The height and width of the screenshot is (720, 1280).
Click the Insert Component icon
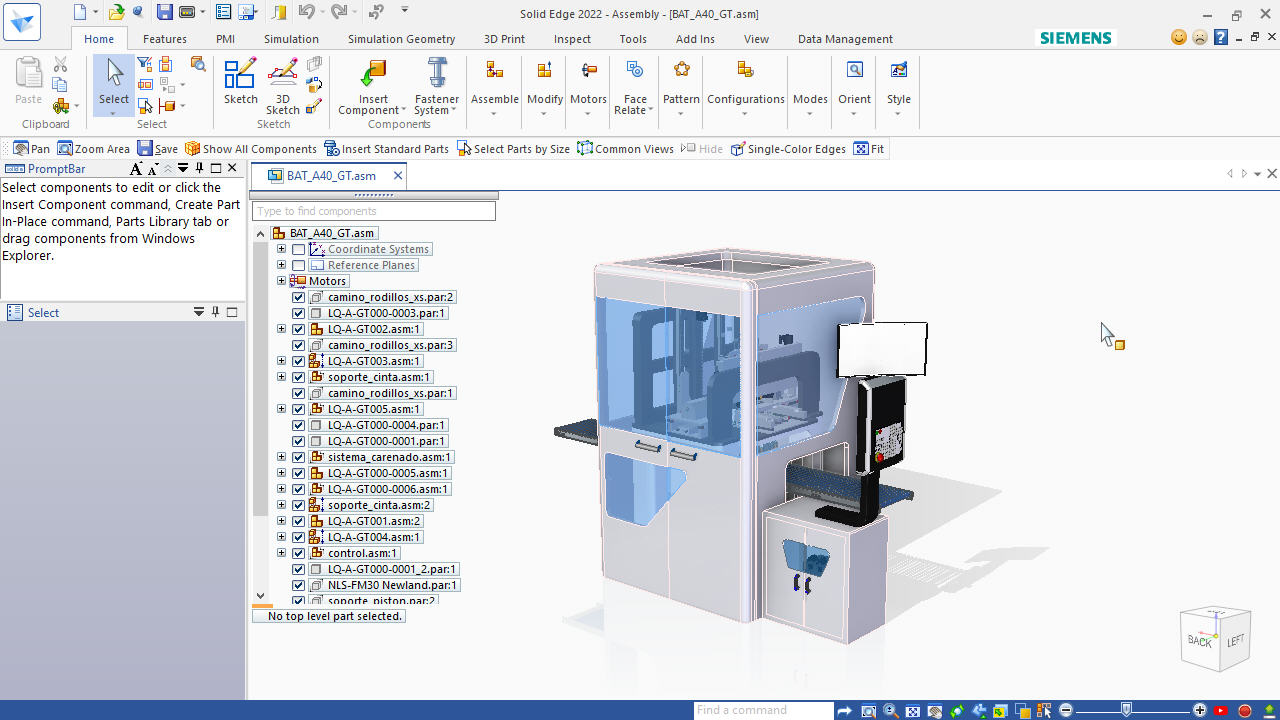373,74
